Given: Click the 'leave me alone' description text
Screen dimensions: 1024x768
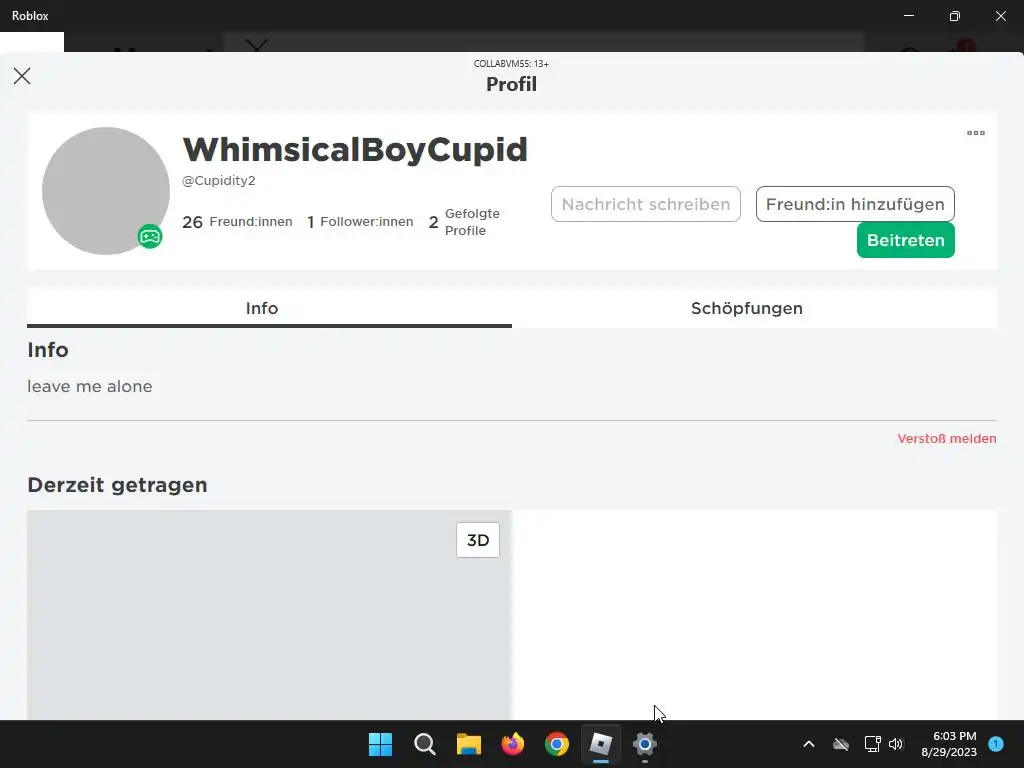Looking at the screenshot, I should (89, 387).
